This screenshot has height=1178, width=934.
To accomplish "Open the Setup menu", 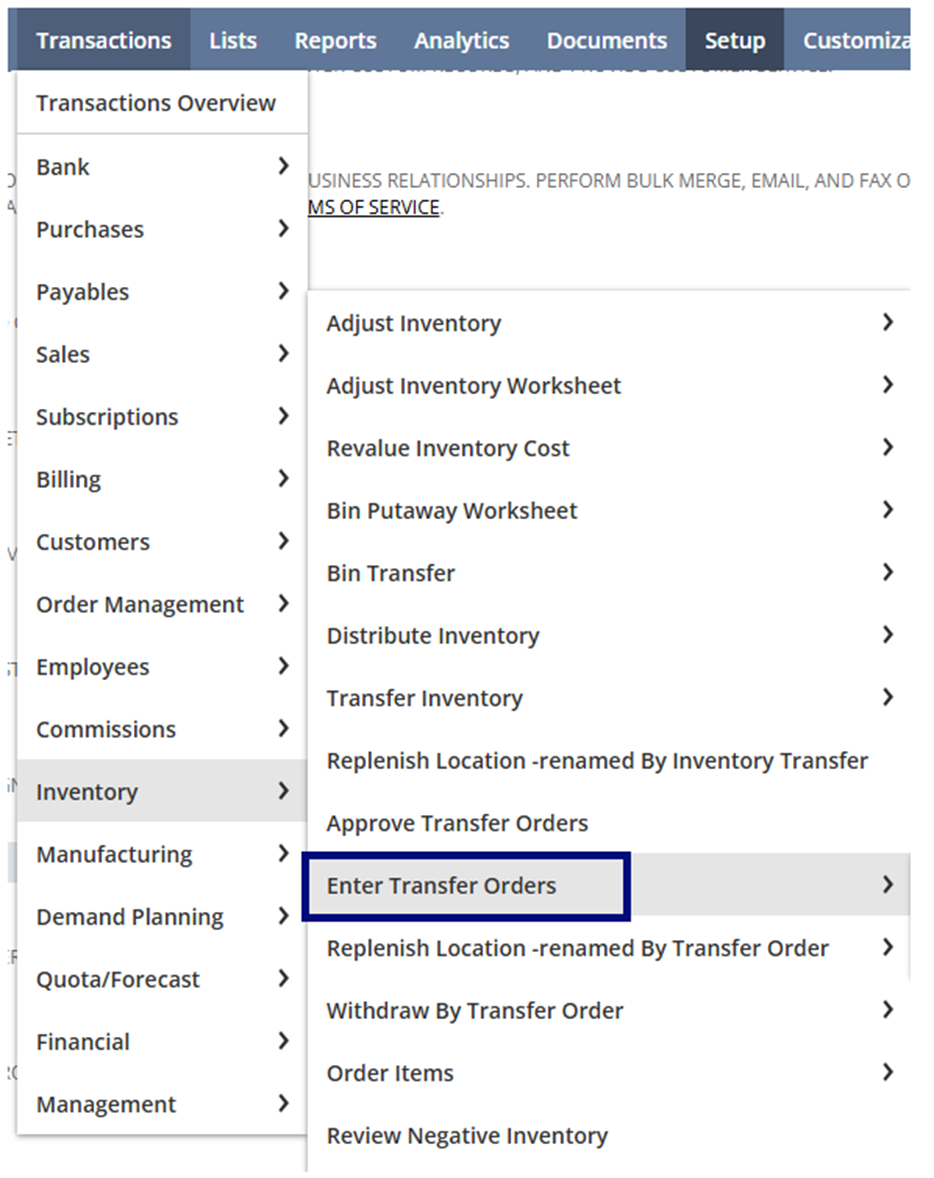I will coord(734,40).
